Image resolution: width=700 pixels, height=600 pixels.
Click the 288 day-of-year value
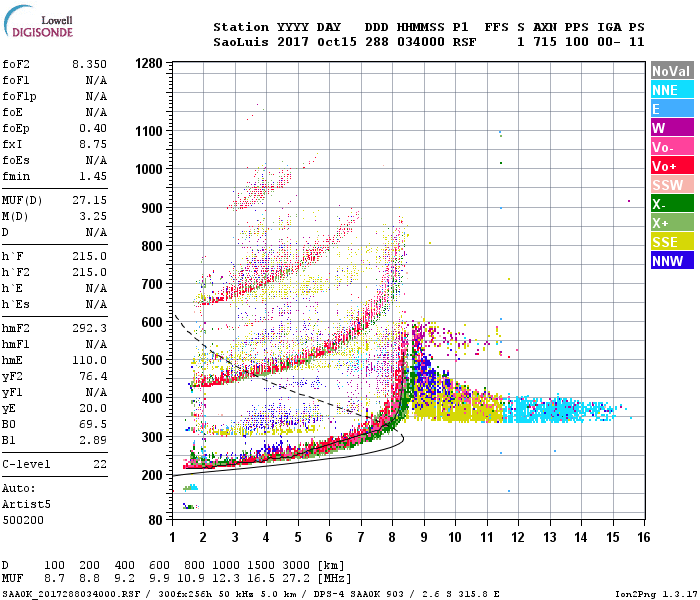coord(376,42)
